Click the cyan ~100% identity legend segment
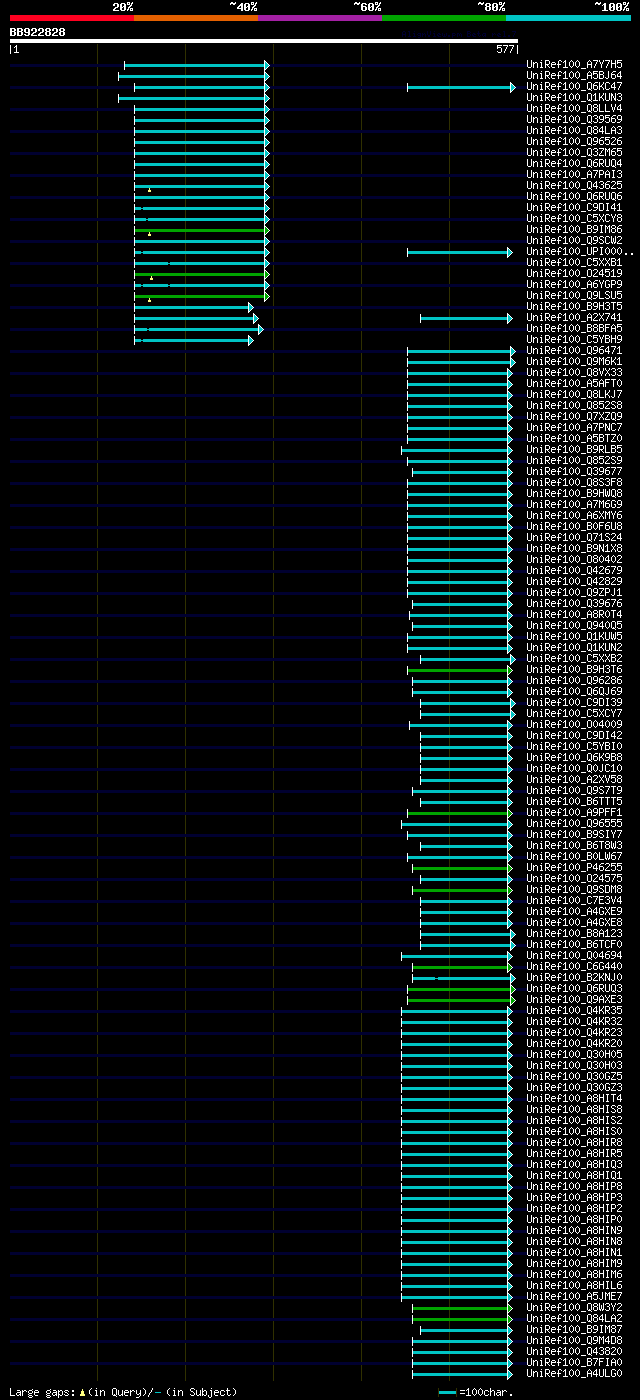Image resolution: width=640 pixels, height=1400 pixels. click(x=568, y=17)
